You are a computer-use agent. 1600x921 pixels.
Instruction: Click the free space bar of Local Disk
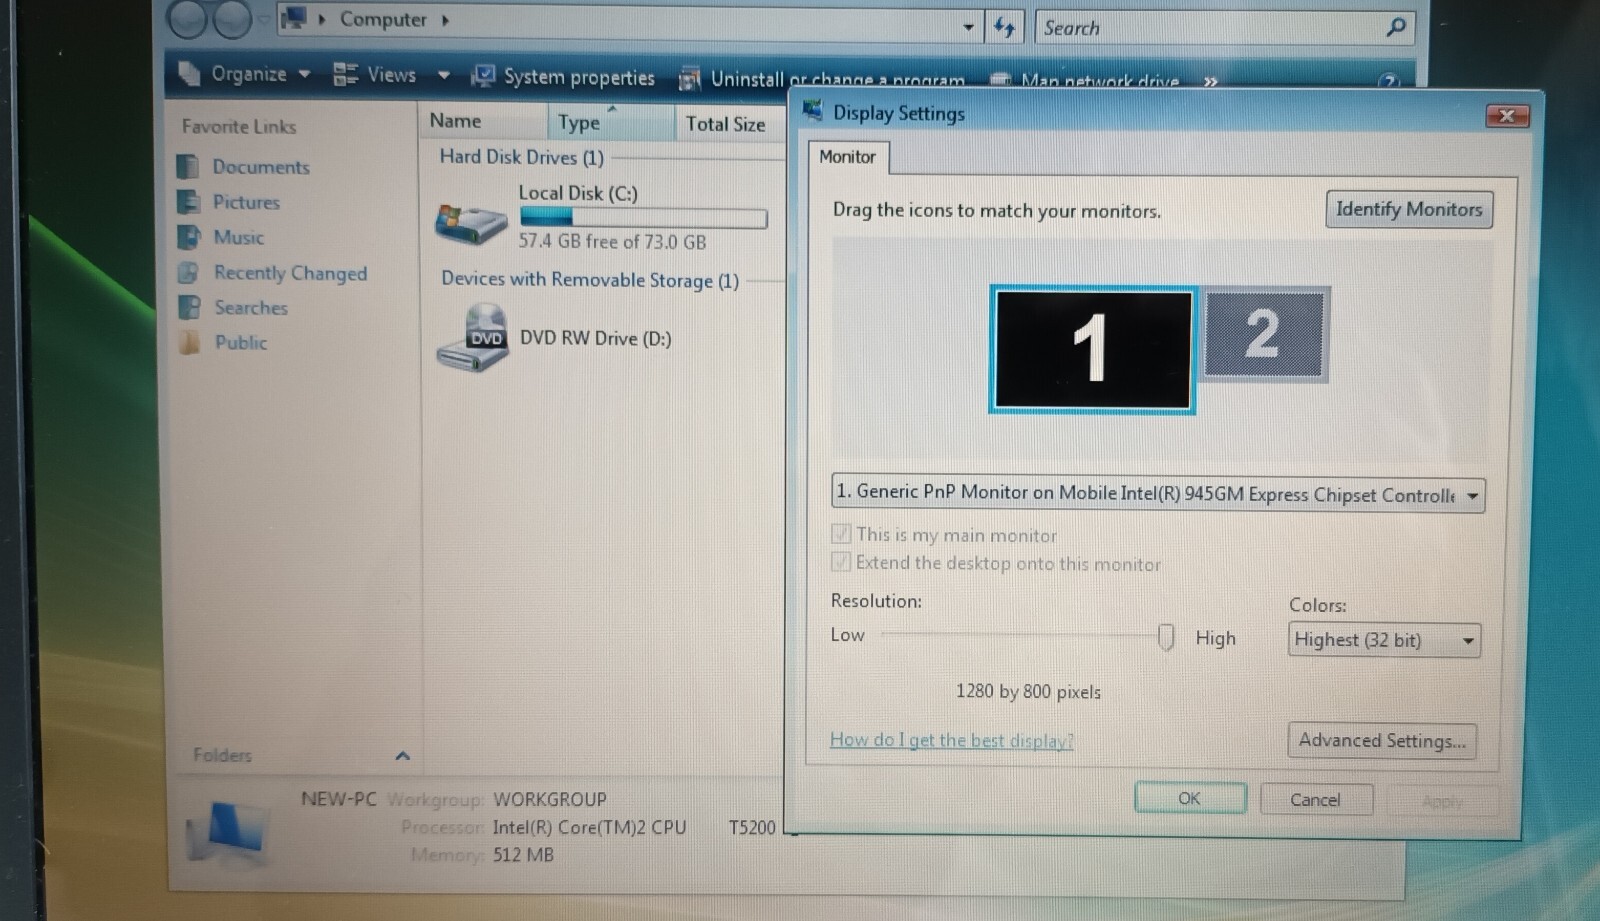pos(643,217)
